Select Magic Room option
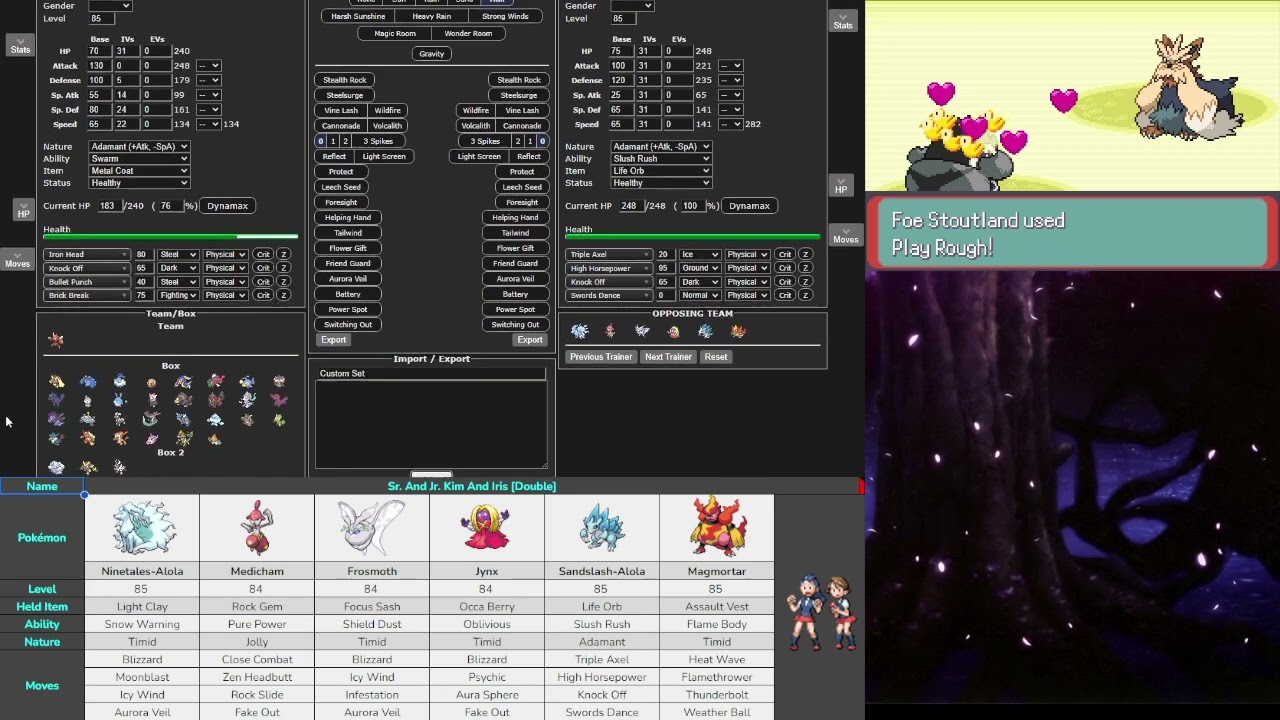1280x720 pixels. (x=395, y=34)
